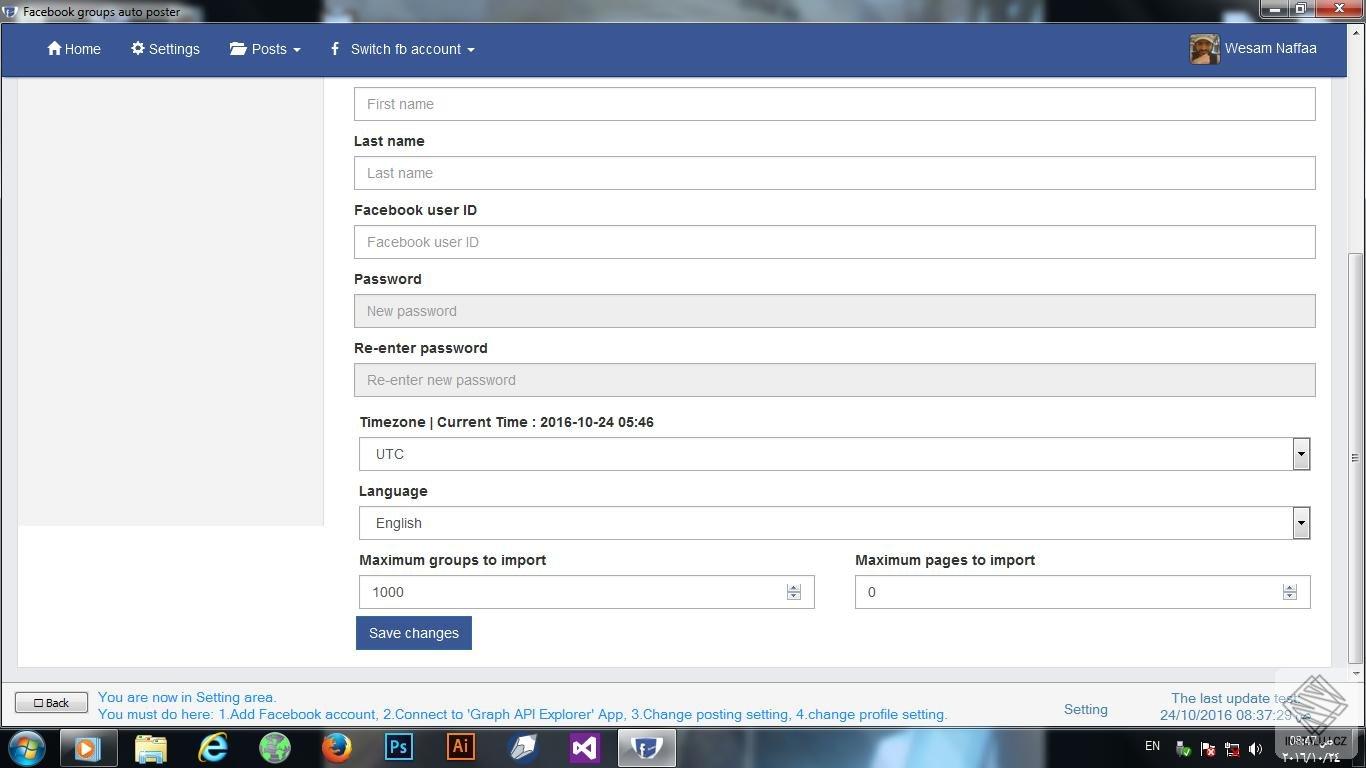Click the Posts folder icon in navbar
Screen dimensions: 1366x768
(238, 48)
